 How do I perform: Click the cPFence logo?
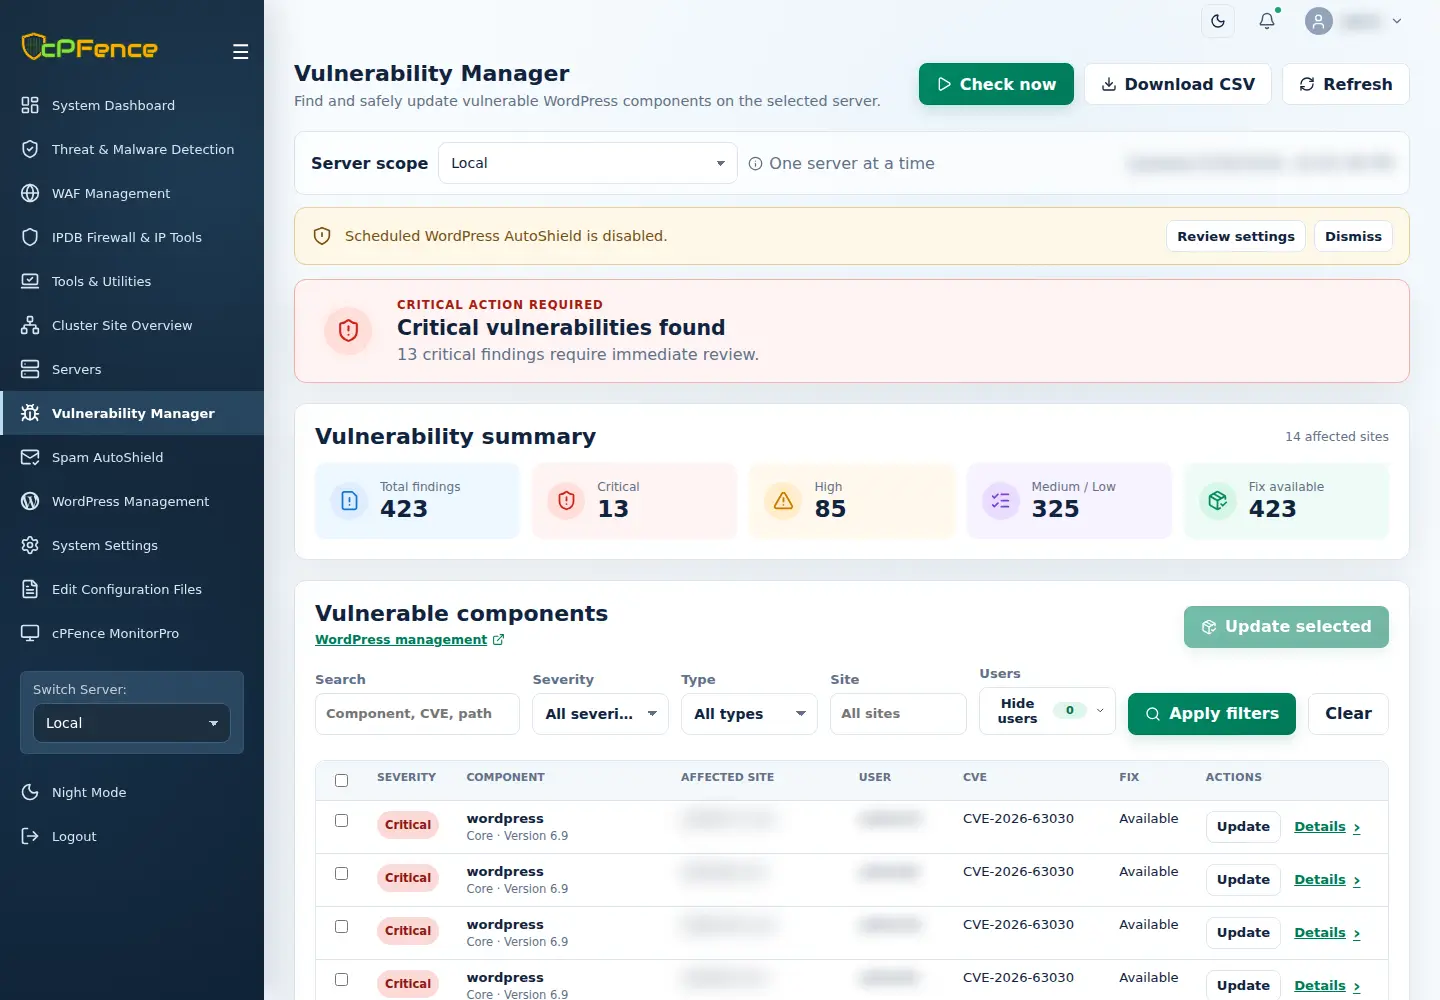90,47
